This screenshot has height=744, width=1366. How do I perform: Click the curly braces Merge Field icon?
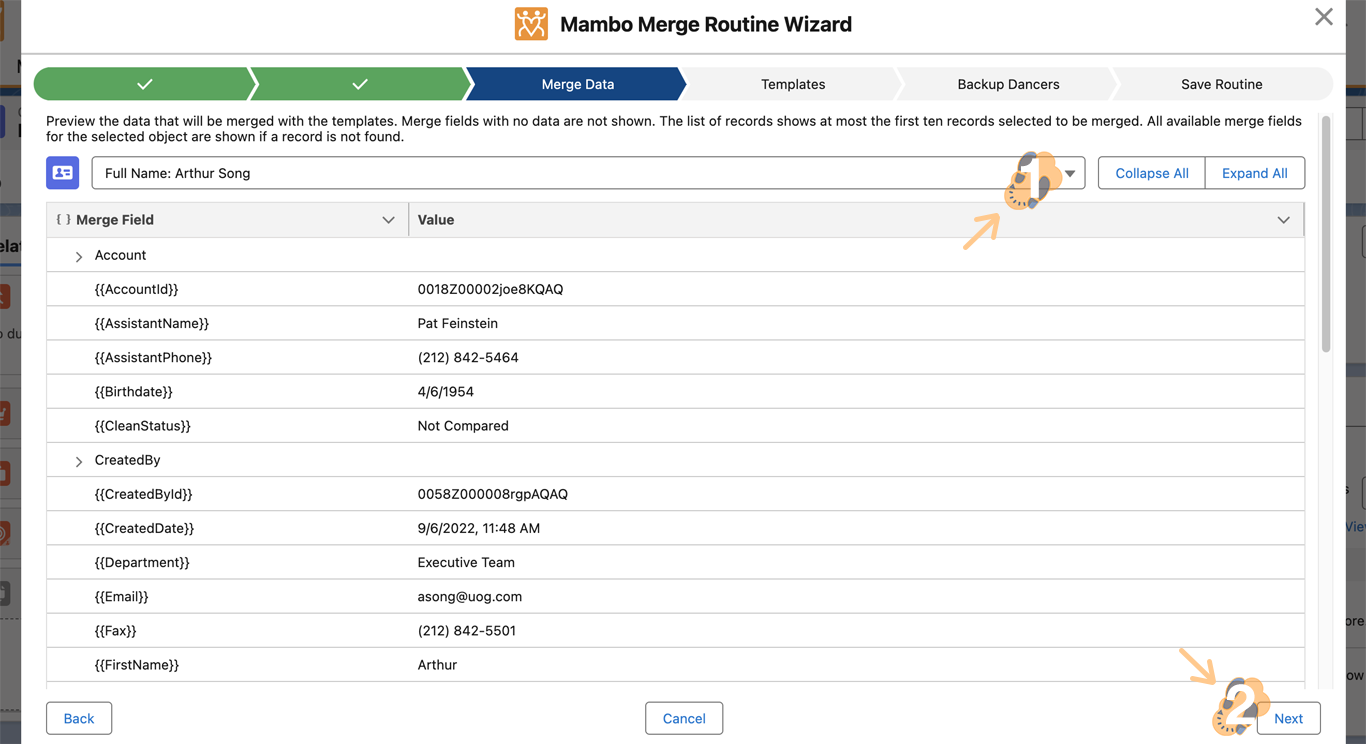[63, 220]
